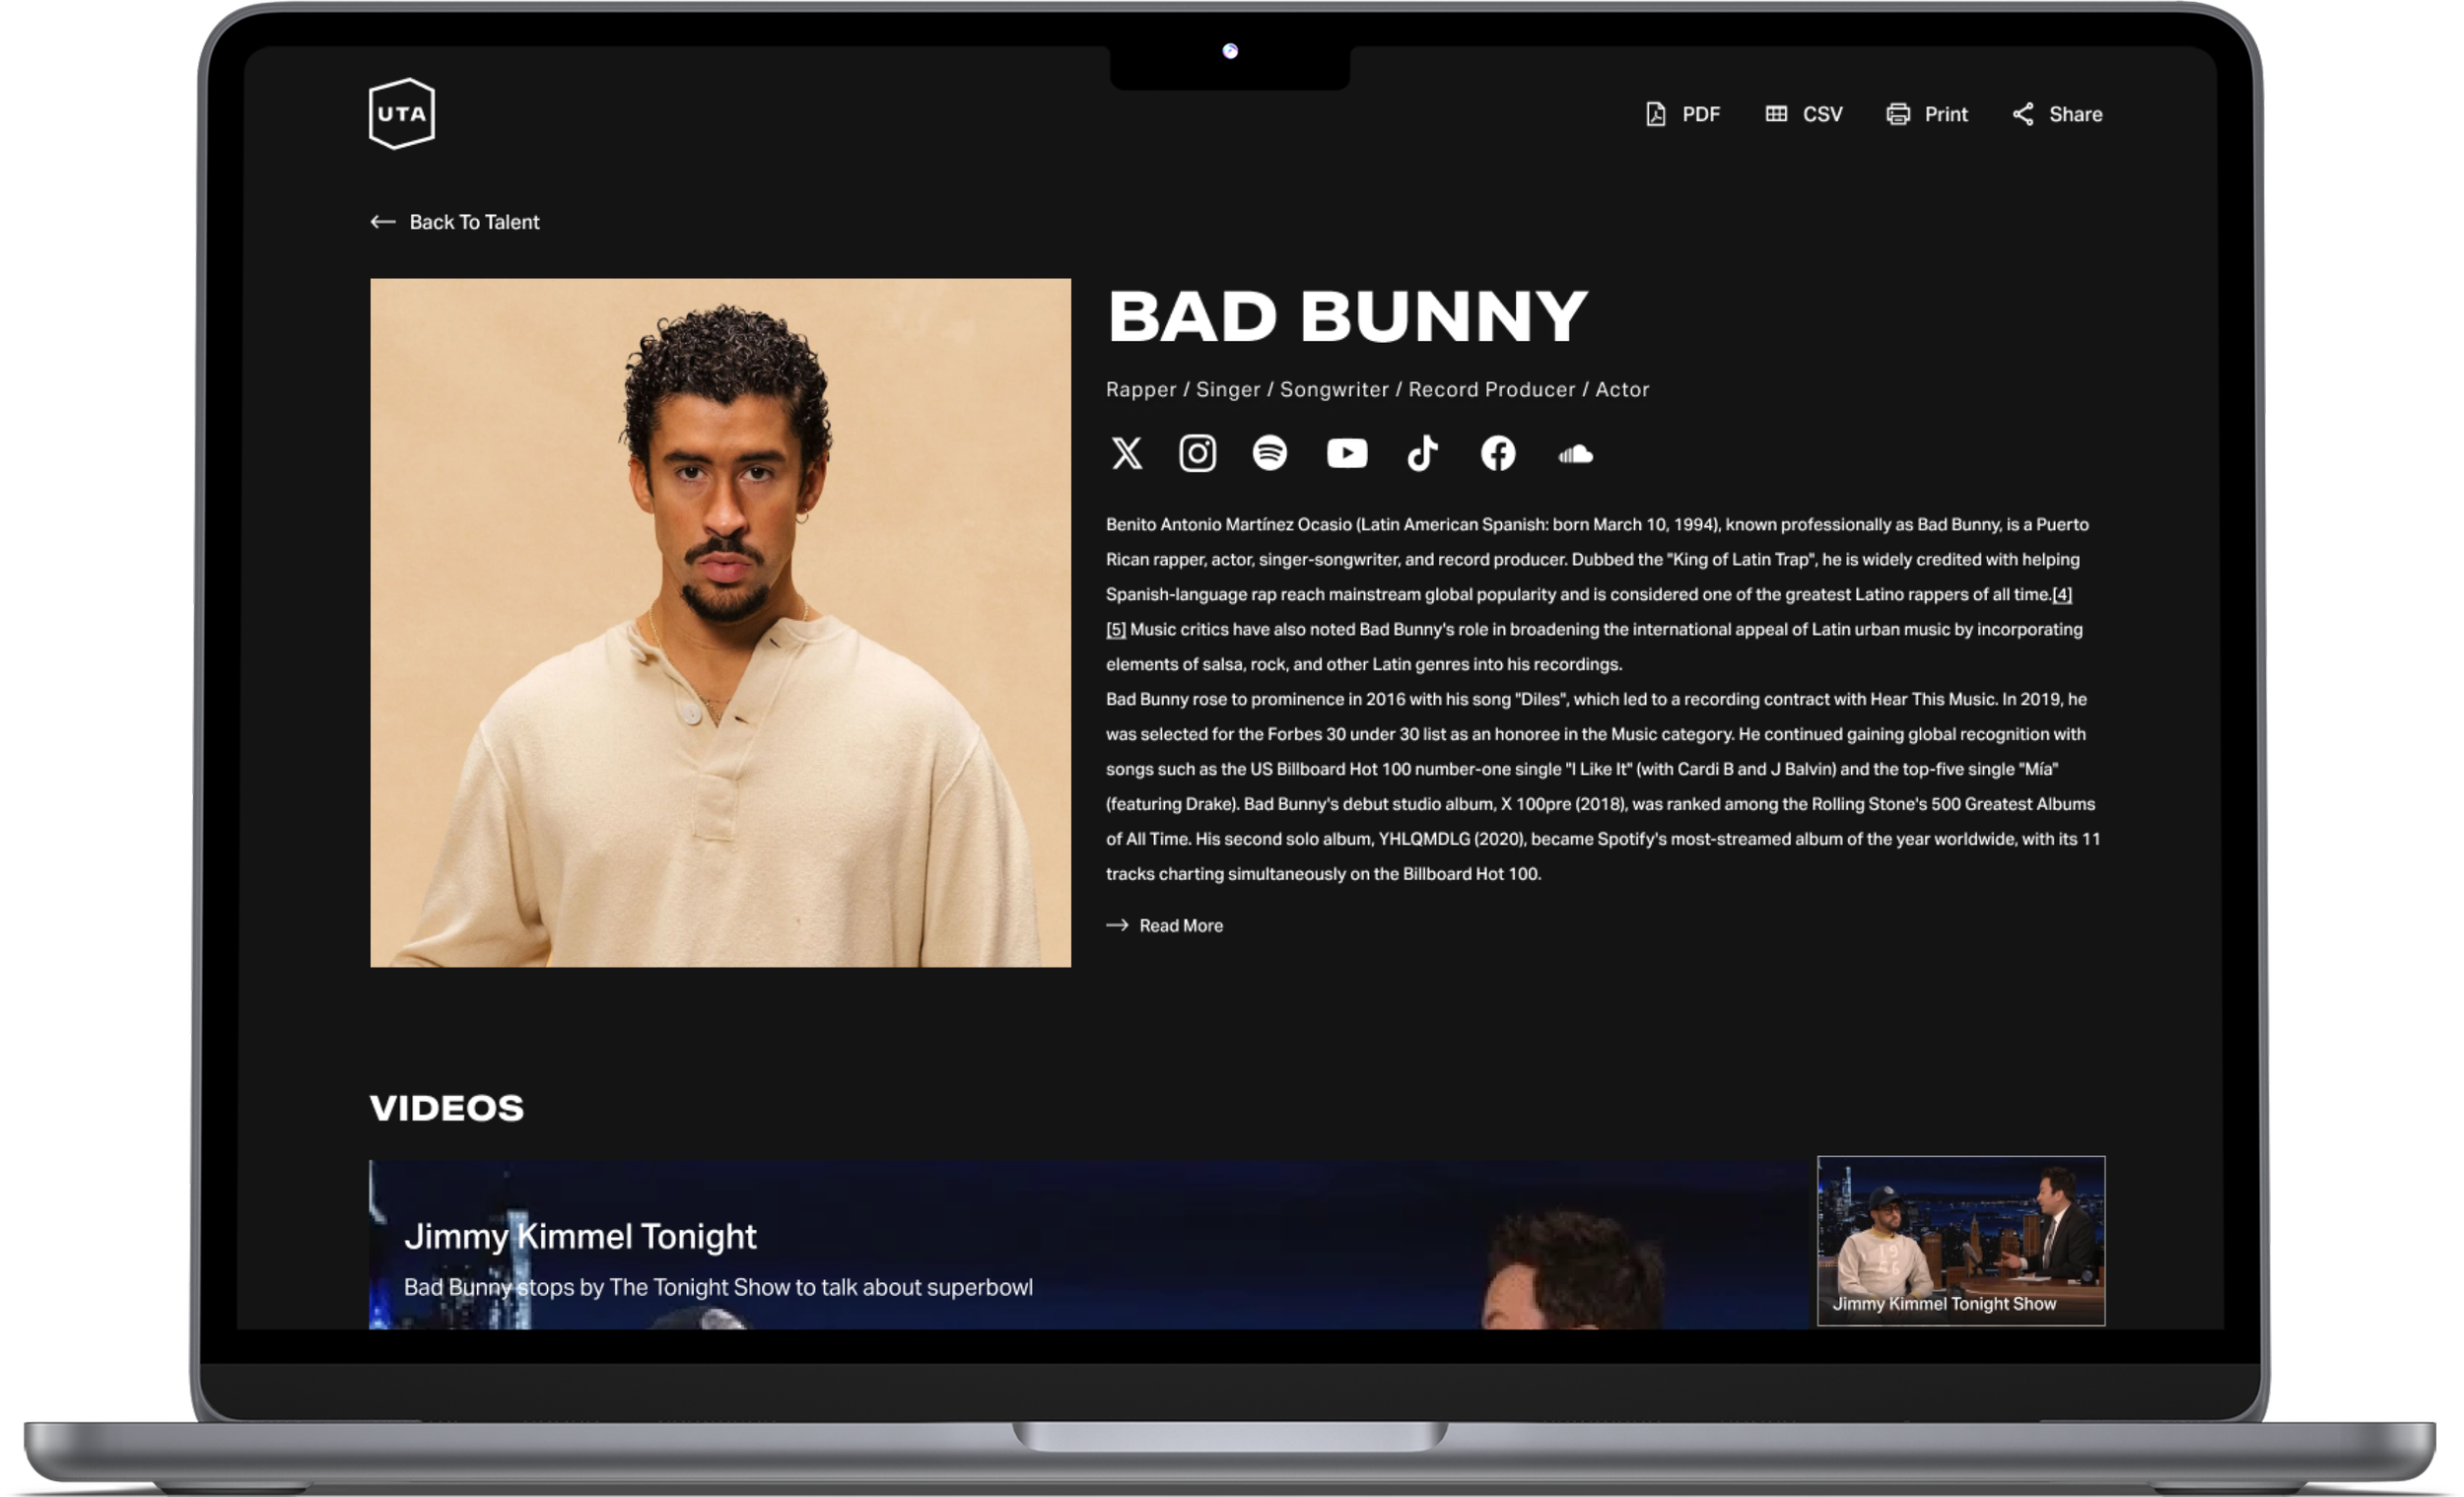This screenshot has width=2464, height=1497.
Task: Follow the [5] citation link
Action: [1116, 630]
